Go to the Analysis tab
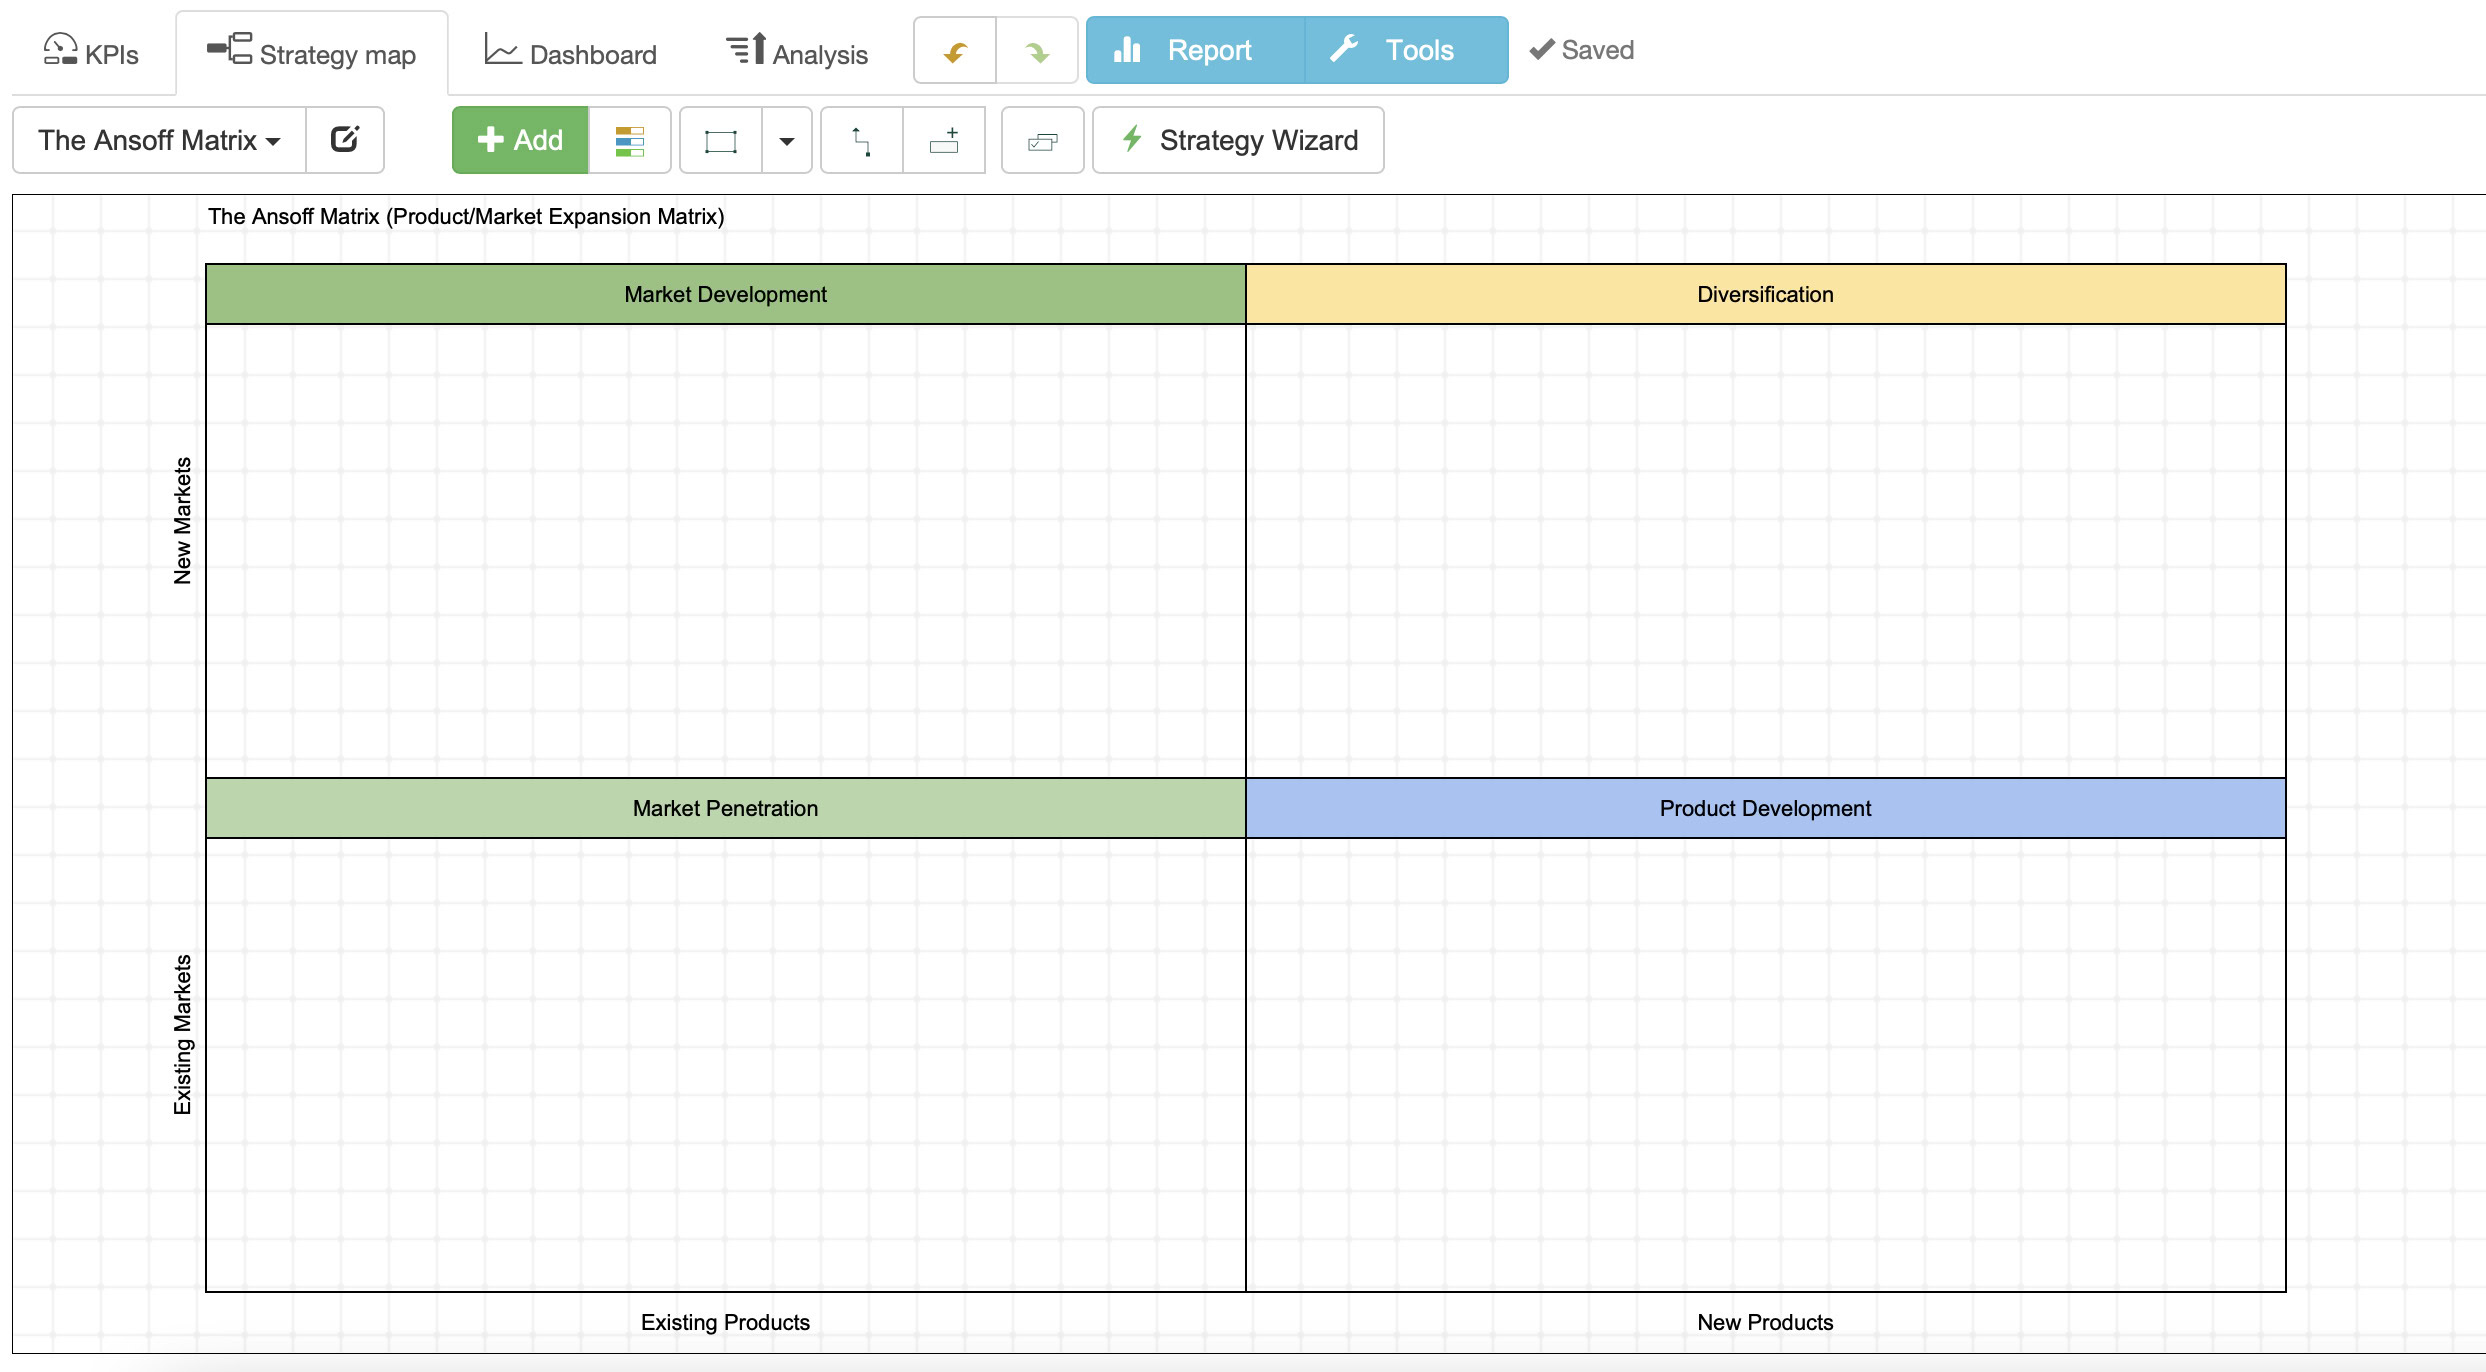The height and width of the screenshot is (1372, 2486). (797, 54)
